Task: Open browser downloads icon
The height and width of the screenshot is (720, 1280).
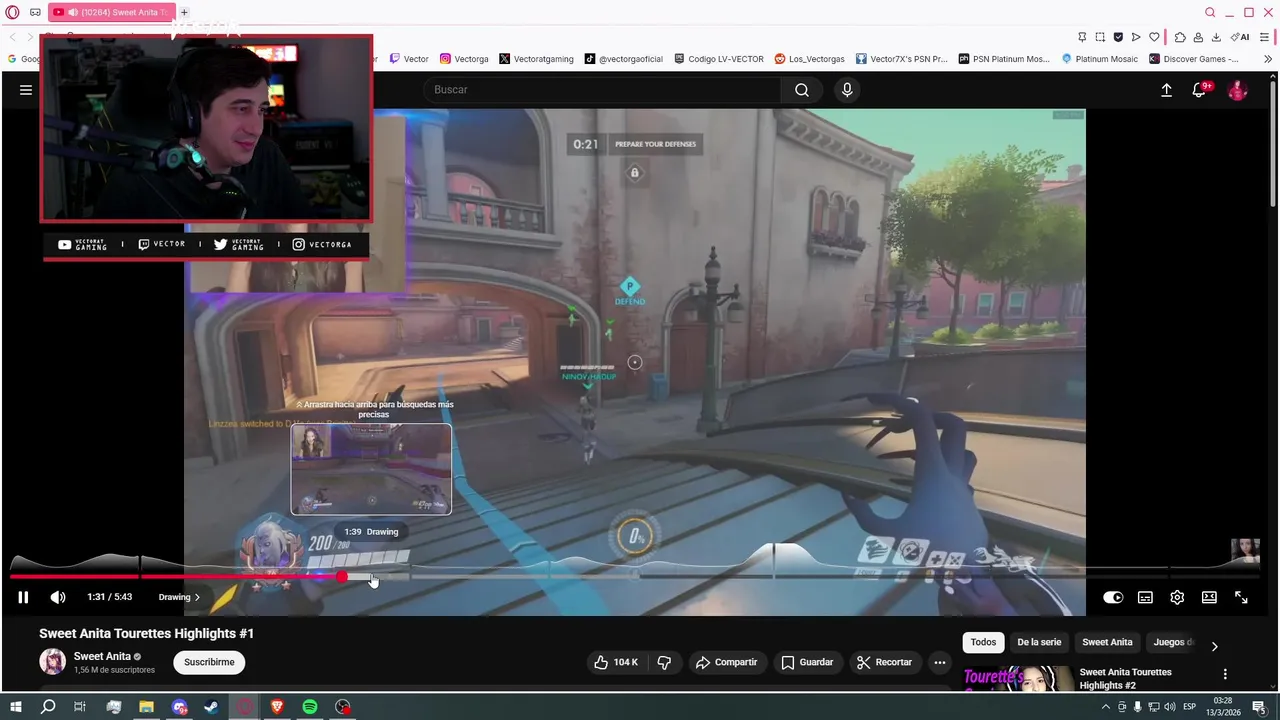Action: click(x=1216, y=37)
